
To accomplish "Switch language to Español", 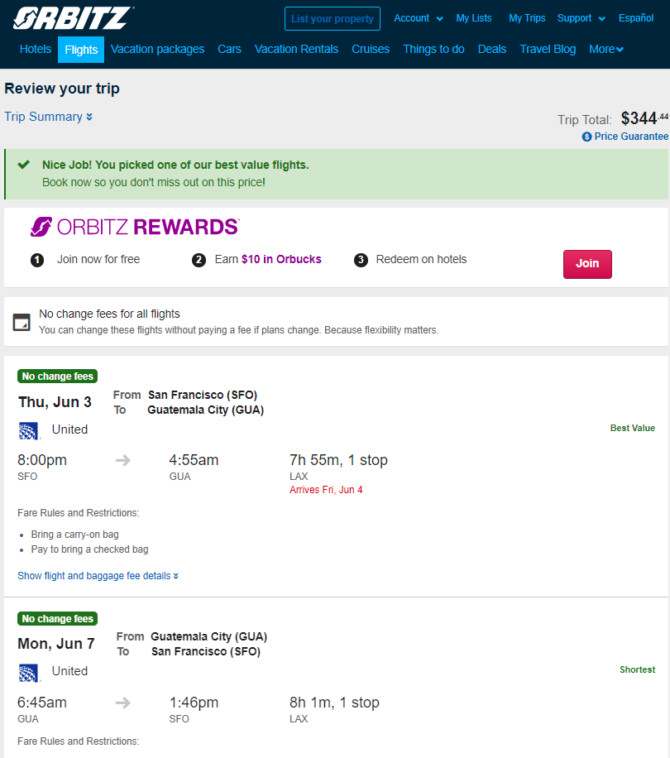I will (636, 18).
